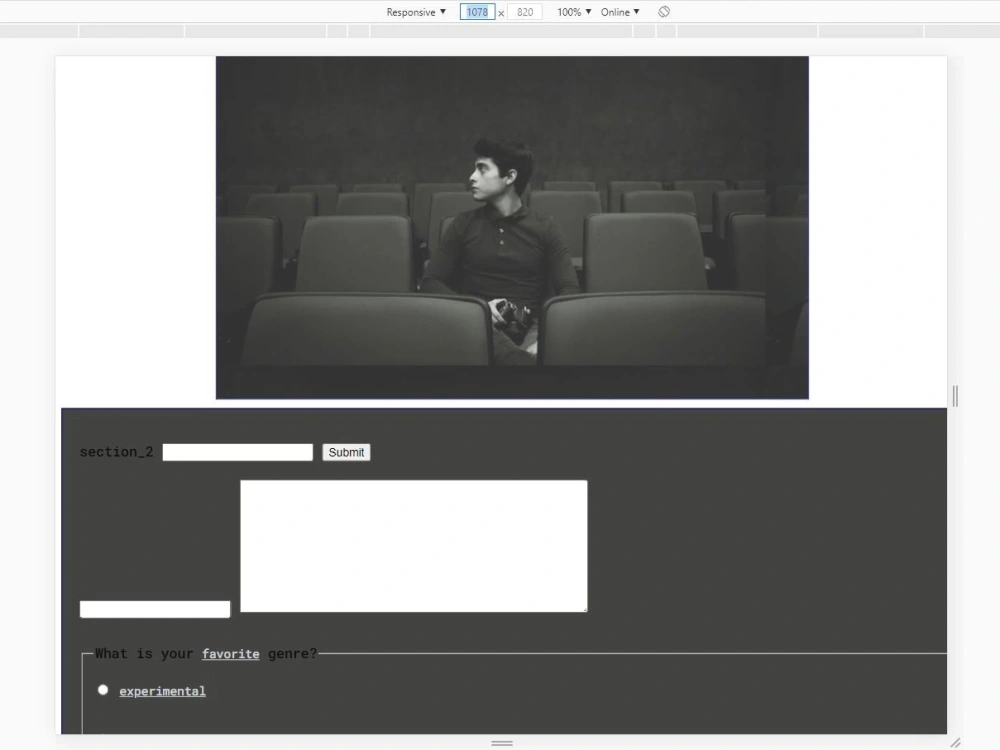Click the narrow text input at bottom left
1000x750 pixels.
pyautogui.click(x=154, y=608)
